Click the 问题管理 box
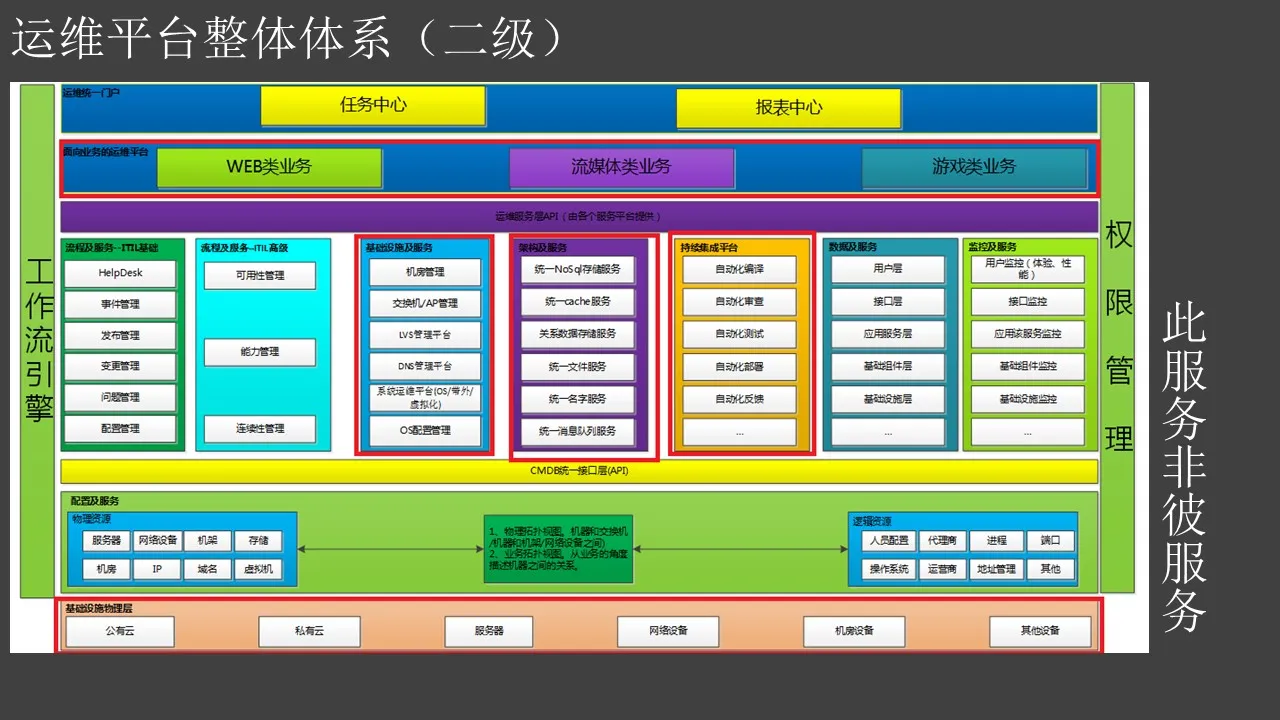The image size is (1280, 720). tap(121, 398)
